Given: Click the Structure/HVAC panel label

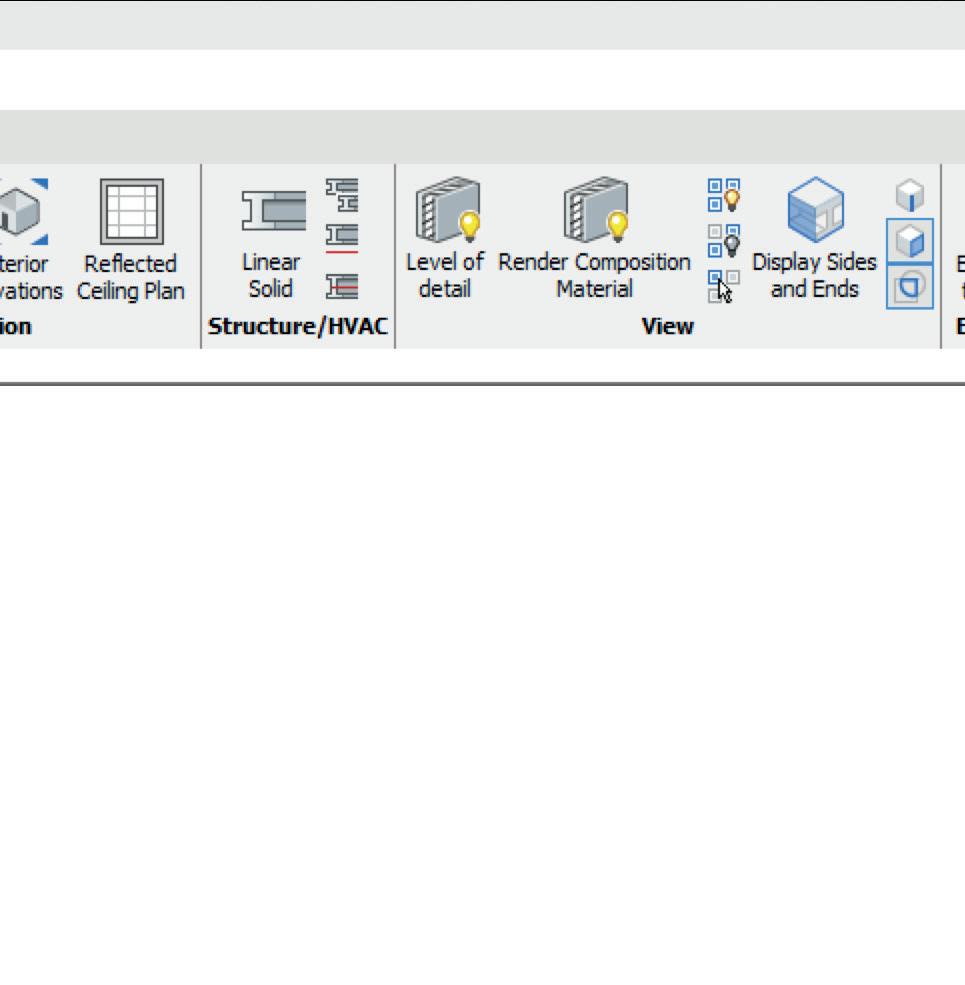Looking at the screenshot, I should (x=298, y=327).
